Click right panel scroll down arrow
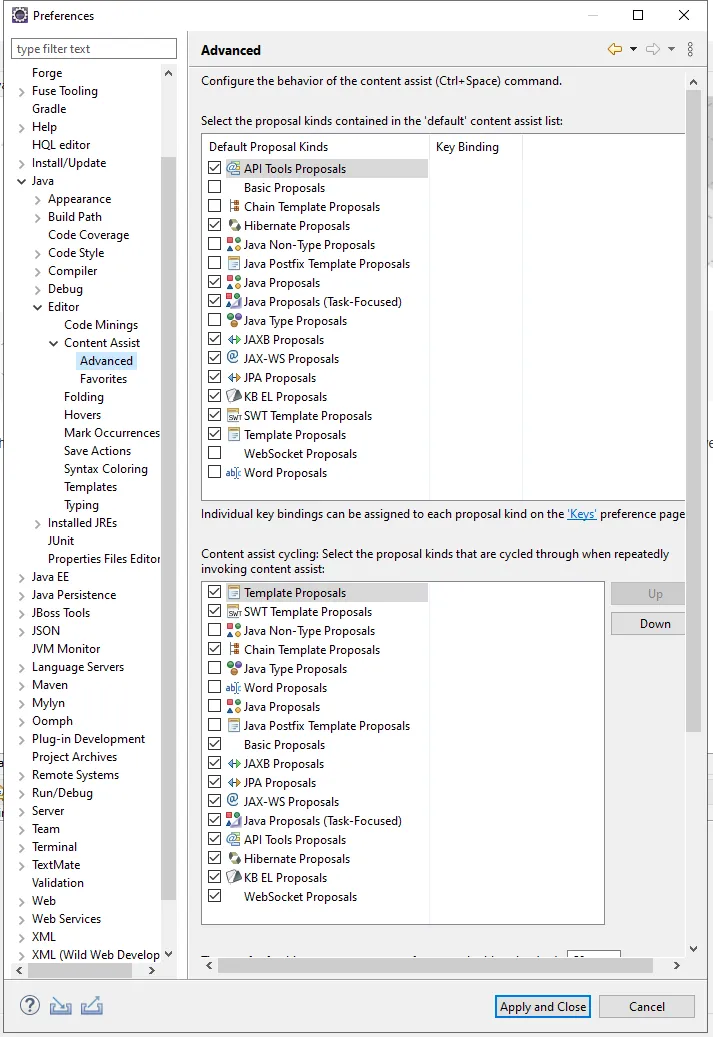Viewport: 713px width, 1037px height. (x=693, y=948)
